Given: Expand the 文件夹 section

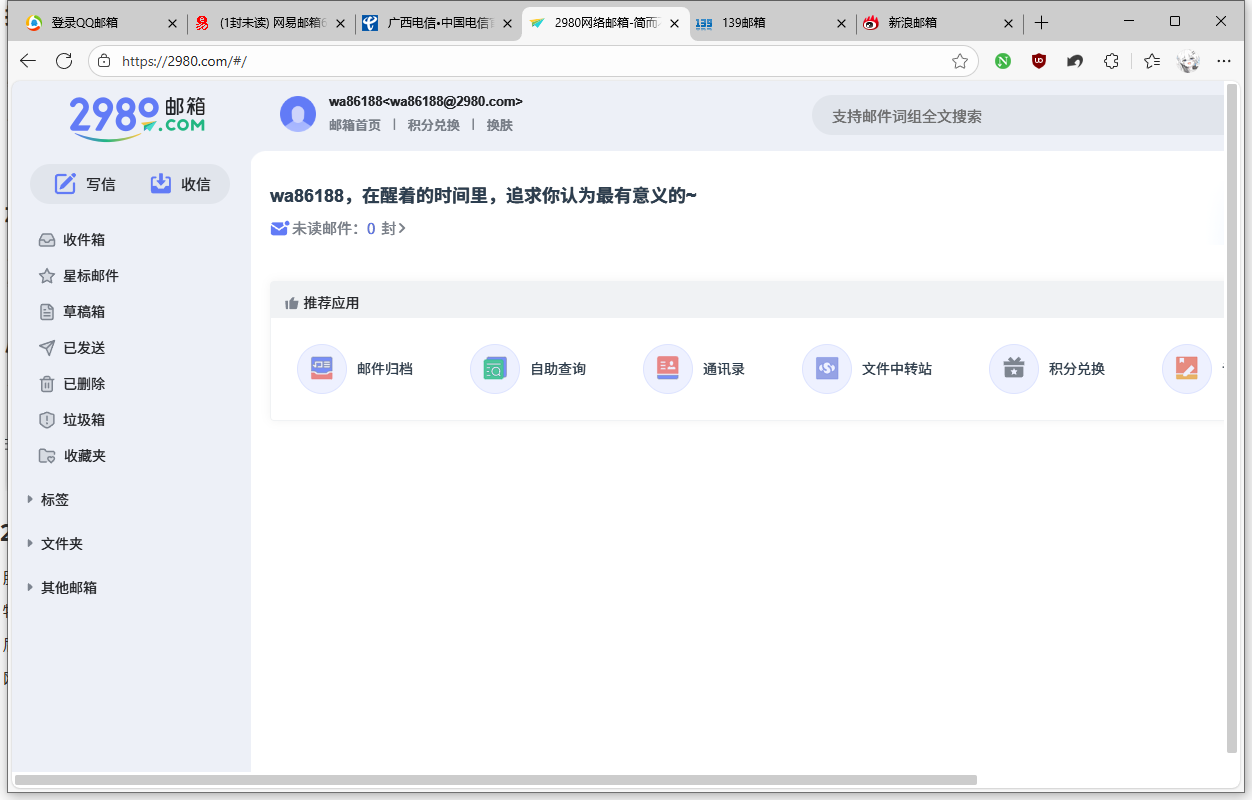Looking at the screenshot, I should tap(60, 543).
